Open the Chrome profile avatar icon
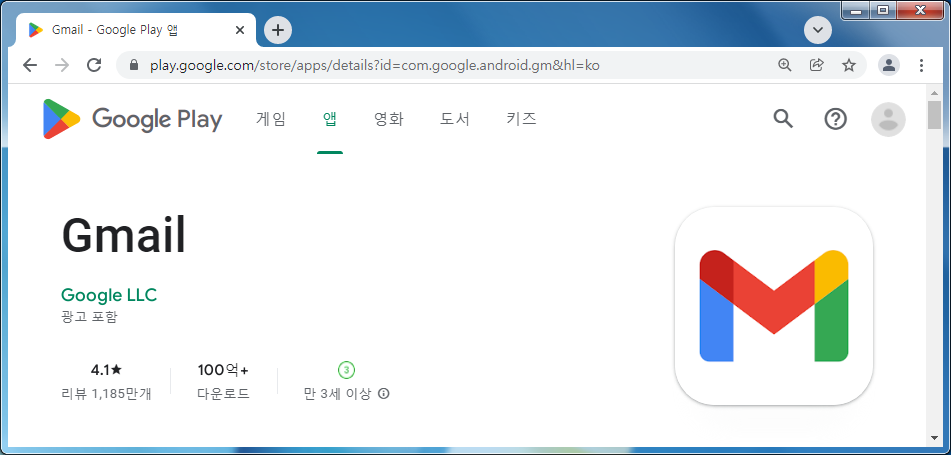The image size is (951, 455). 889,65
